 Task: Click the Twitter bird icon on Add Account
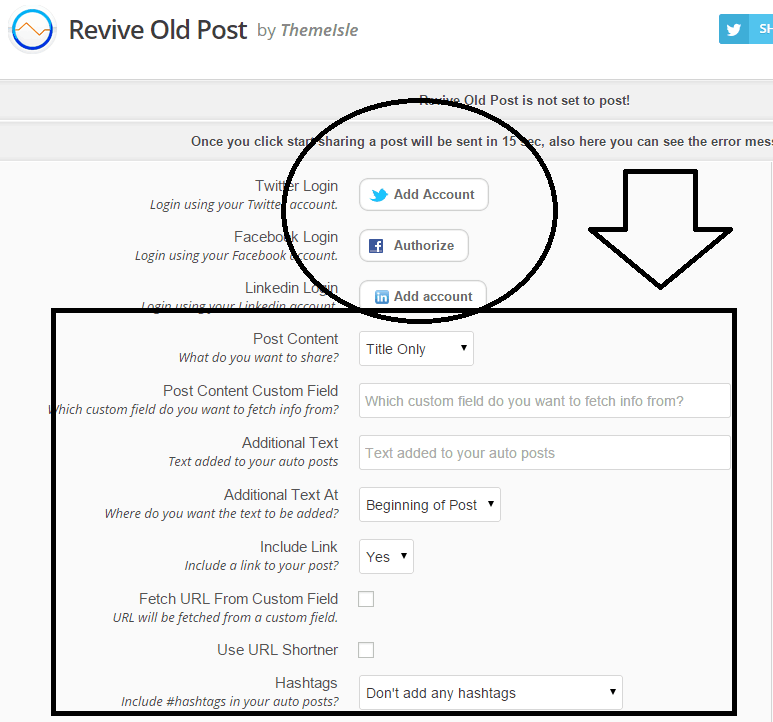pyautogui.click(x=379, y=195)
